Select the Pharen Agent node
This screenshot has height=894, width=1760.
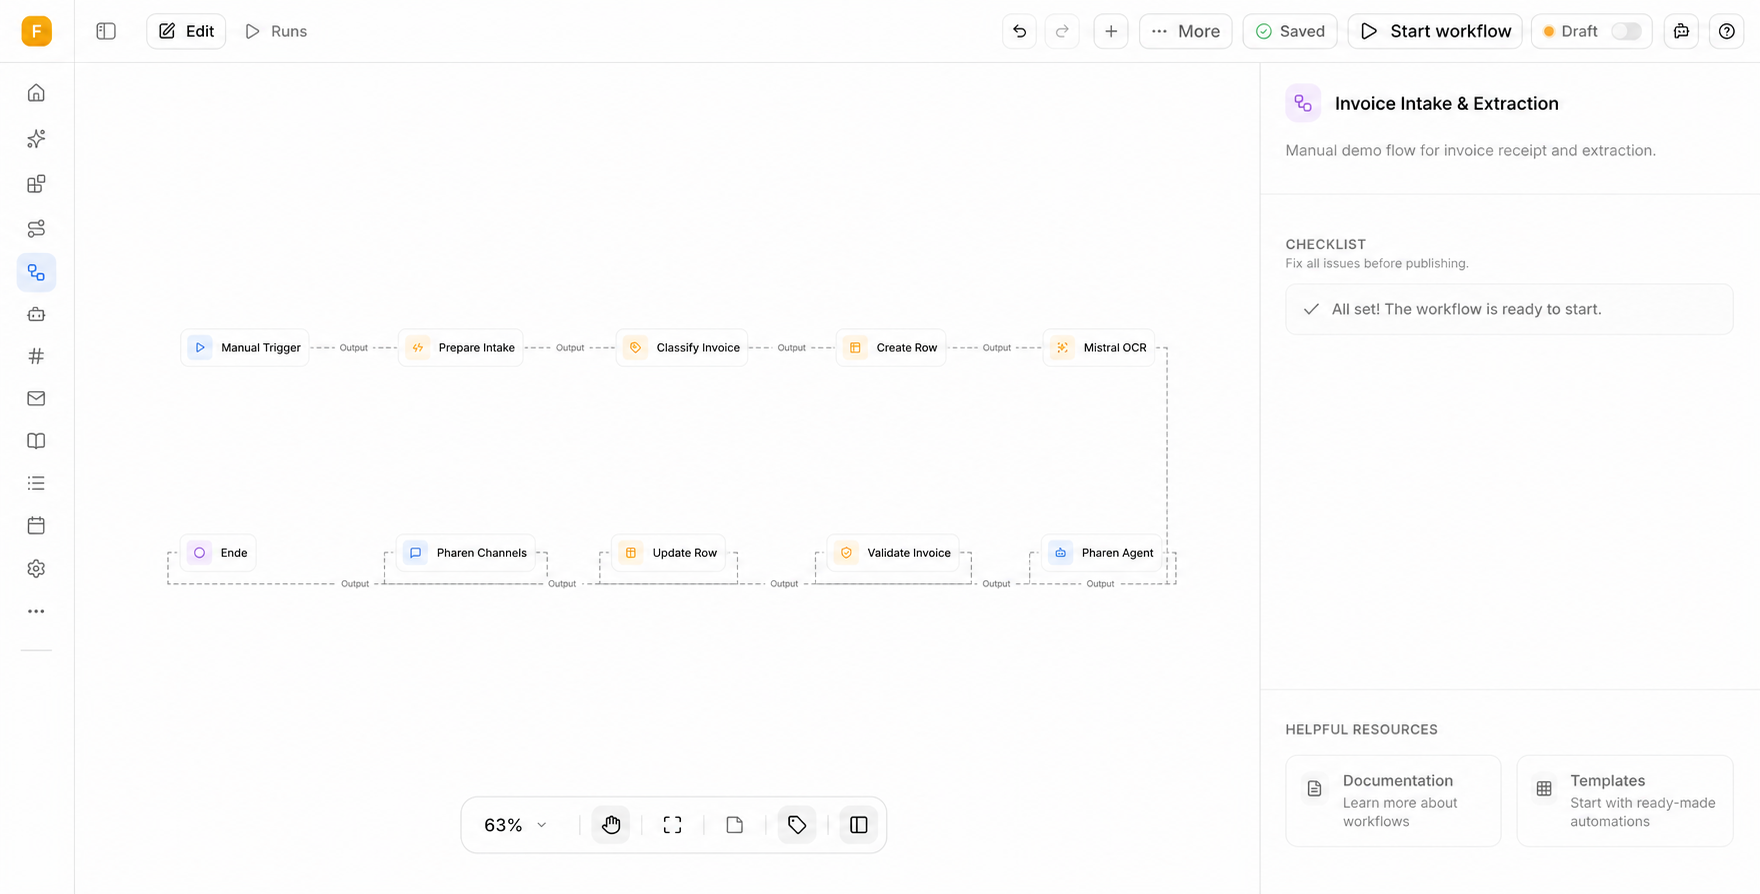click(x=1101, y=553)
